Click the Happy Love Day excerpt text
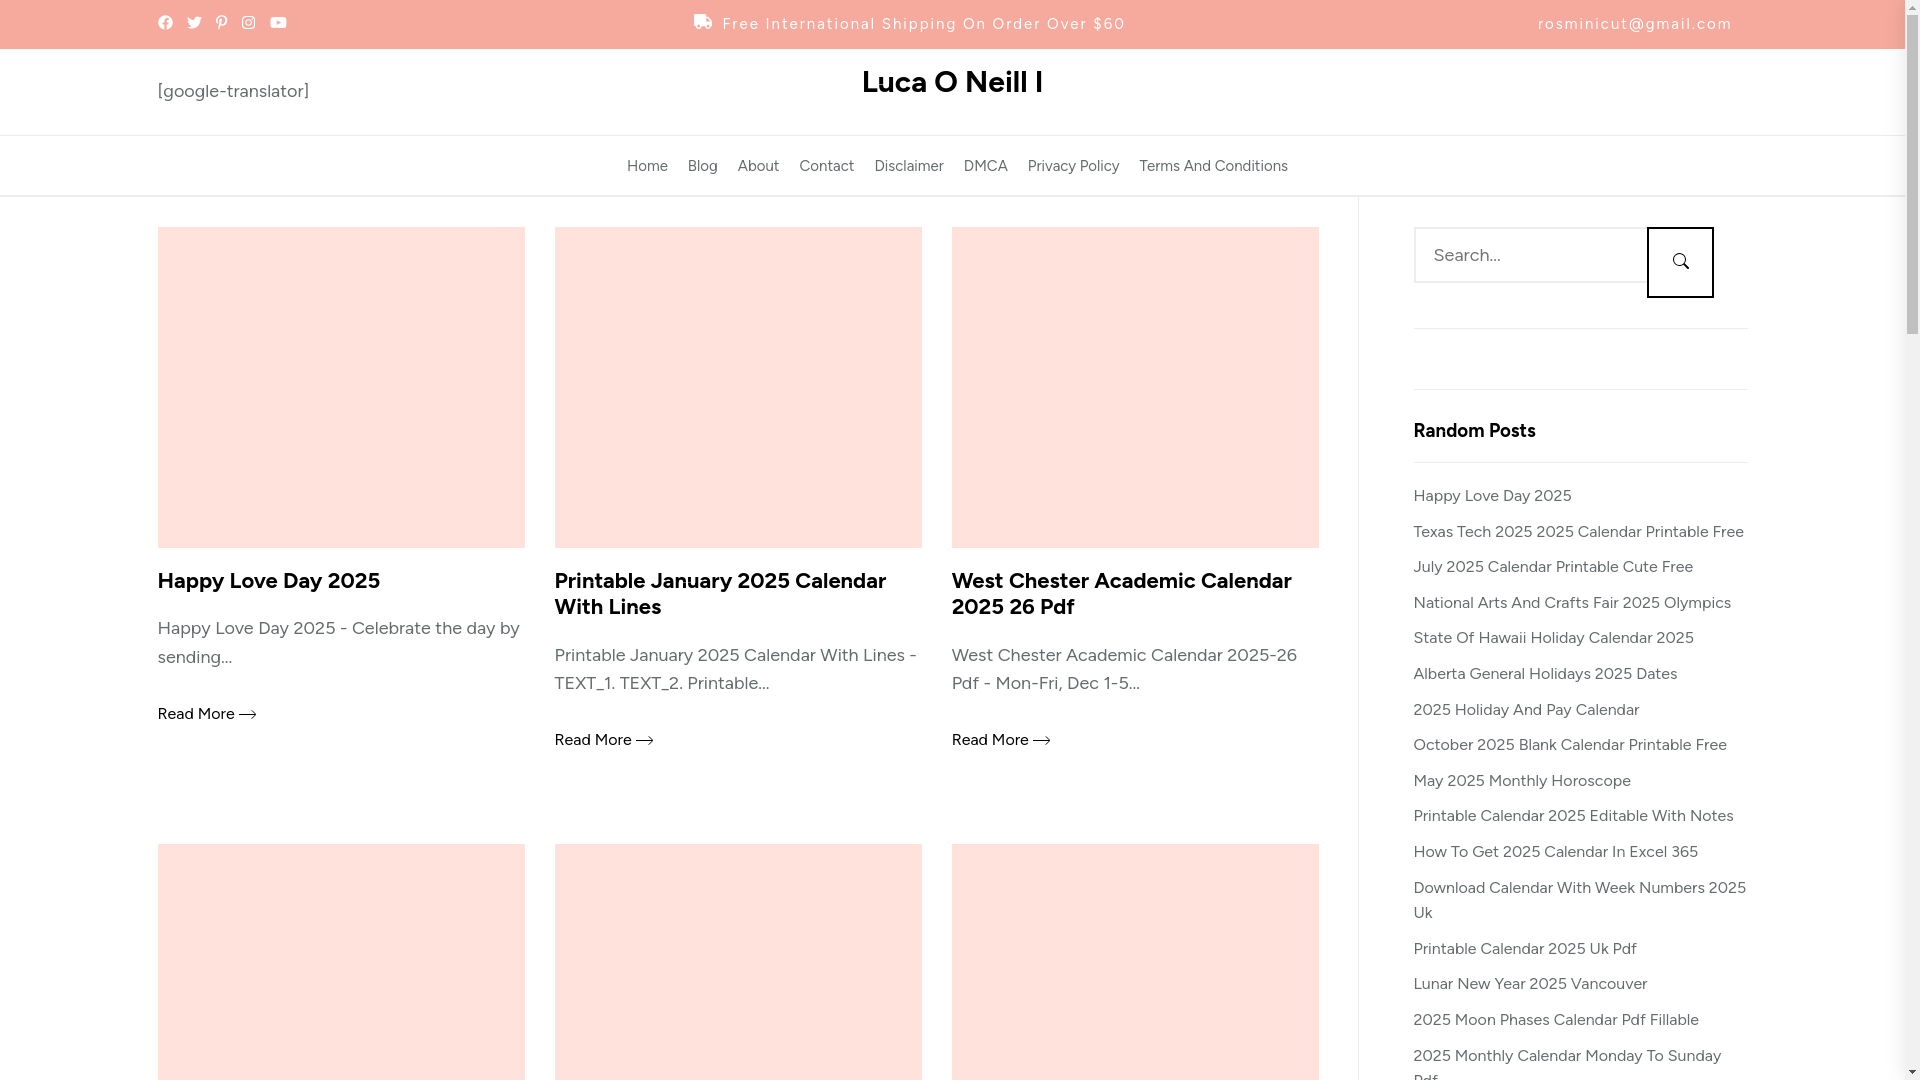The width and height of the screenshot is (1920, 1080). tap(339, 643)
